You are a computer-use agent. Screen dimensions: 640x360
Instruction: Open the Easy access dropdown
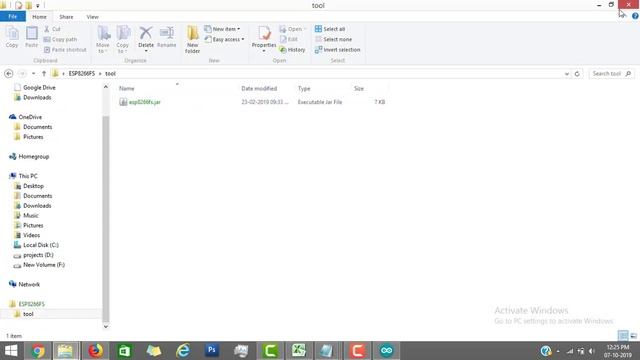pos(224,39)
